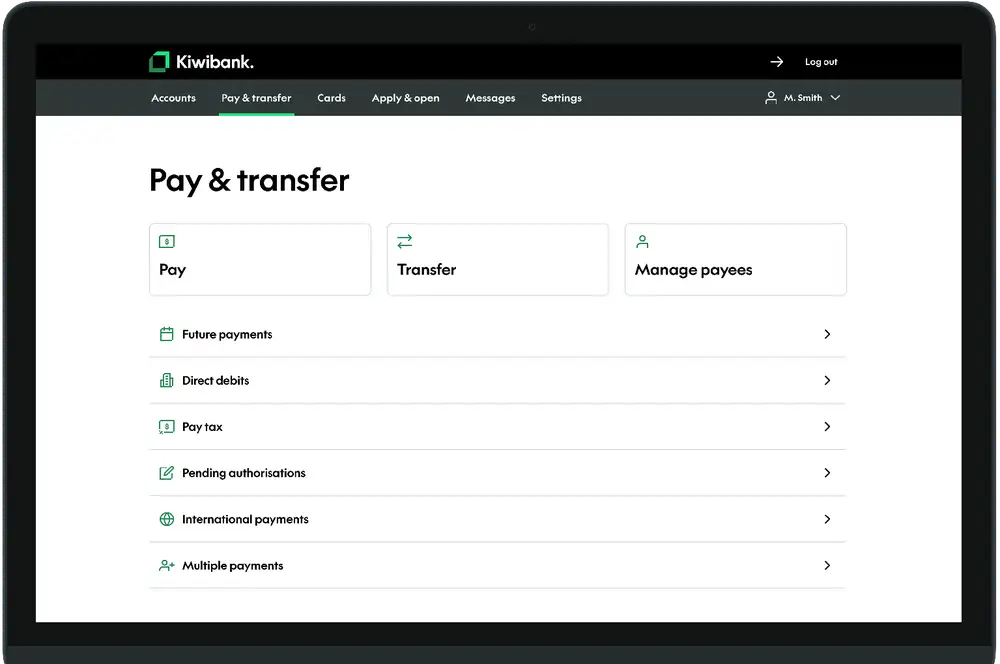This screenshot has height=664, width=1000.
Task: Click the Pay & transfer page heading
Action: [x=249, y=181]
